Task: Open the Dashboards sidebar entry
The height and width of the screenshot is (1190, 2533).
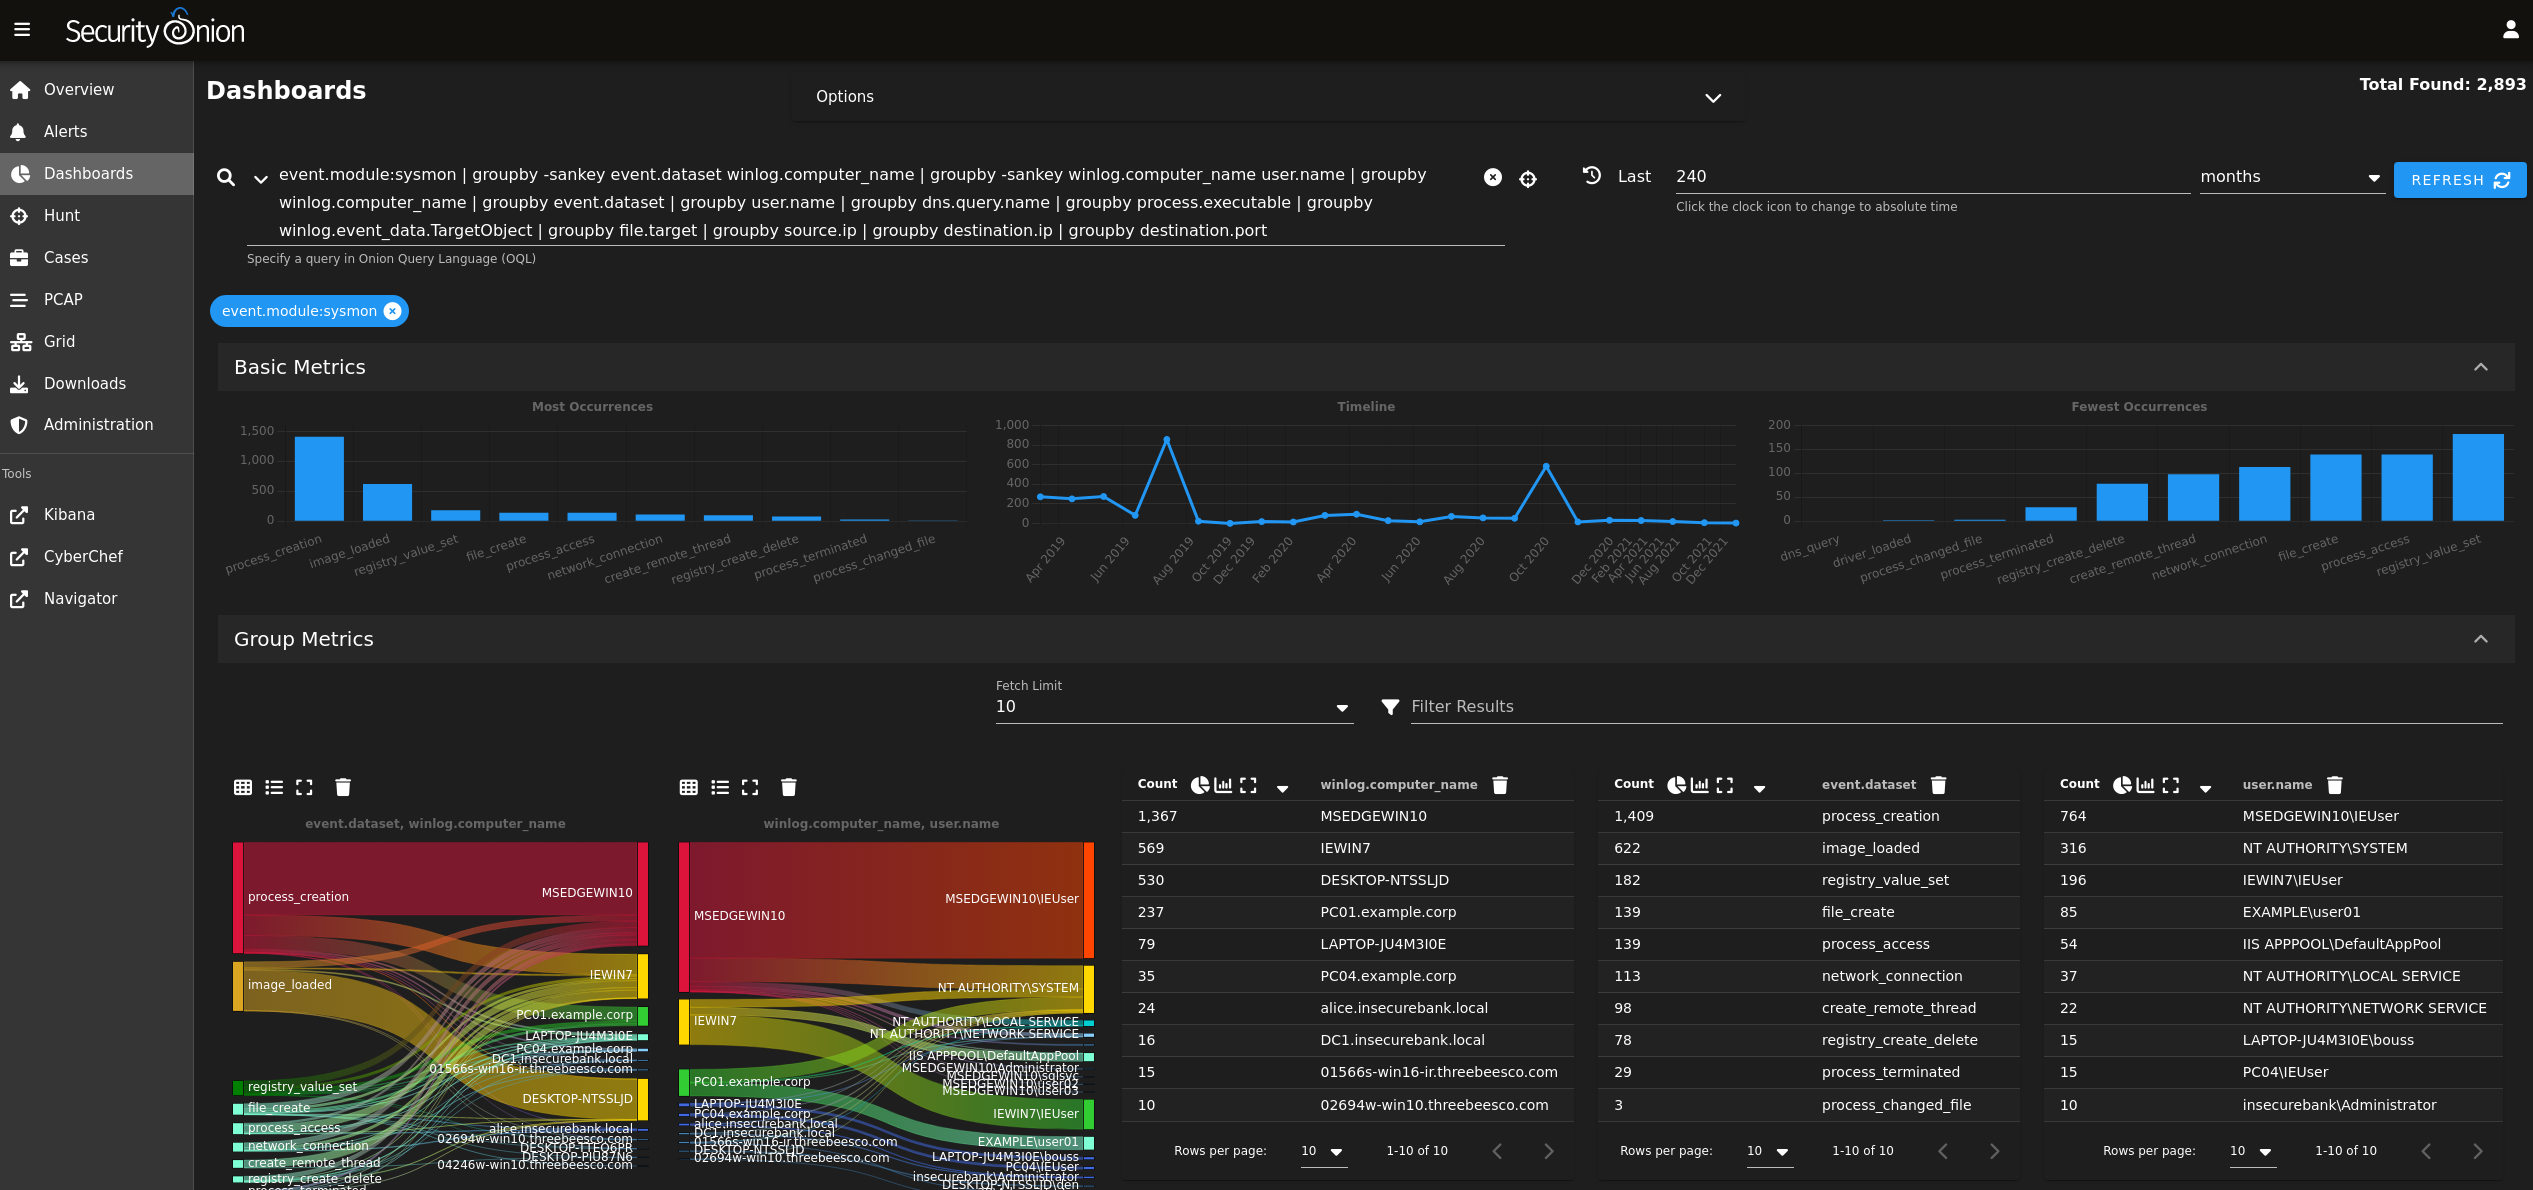Action: [88, 173]
